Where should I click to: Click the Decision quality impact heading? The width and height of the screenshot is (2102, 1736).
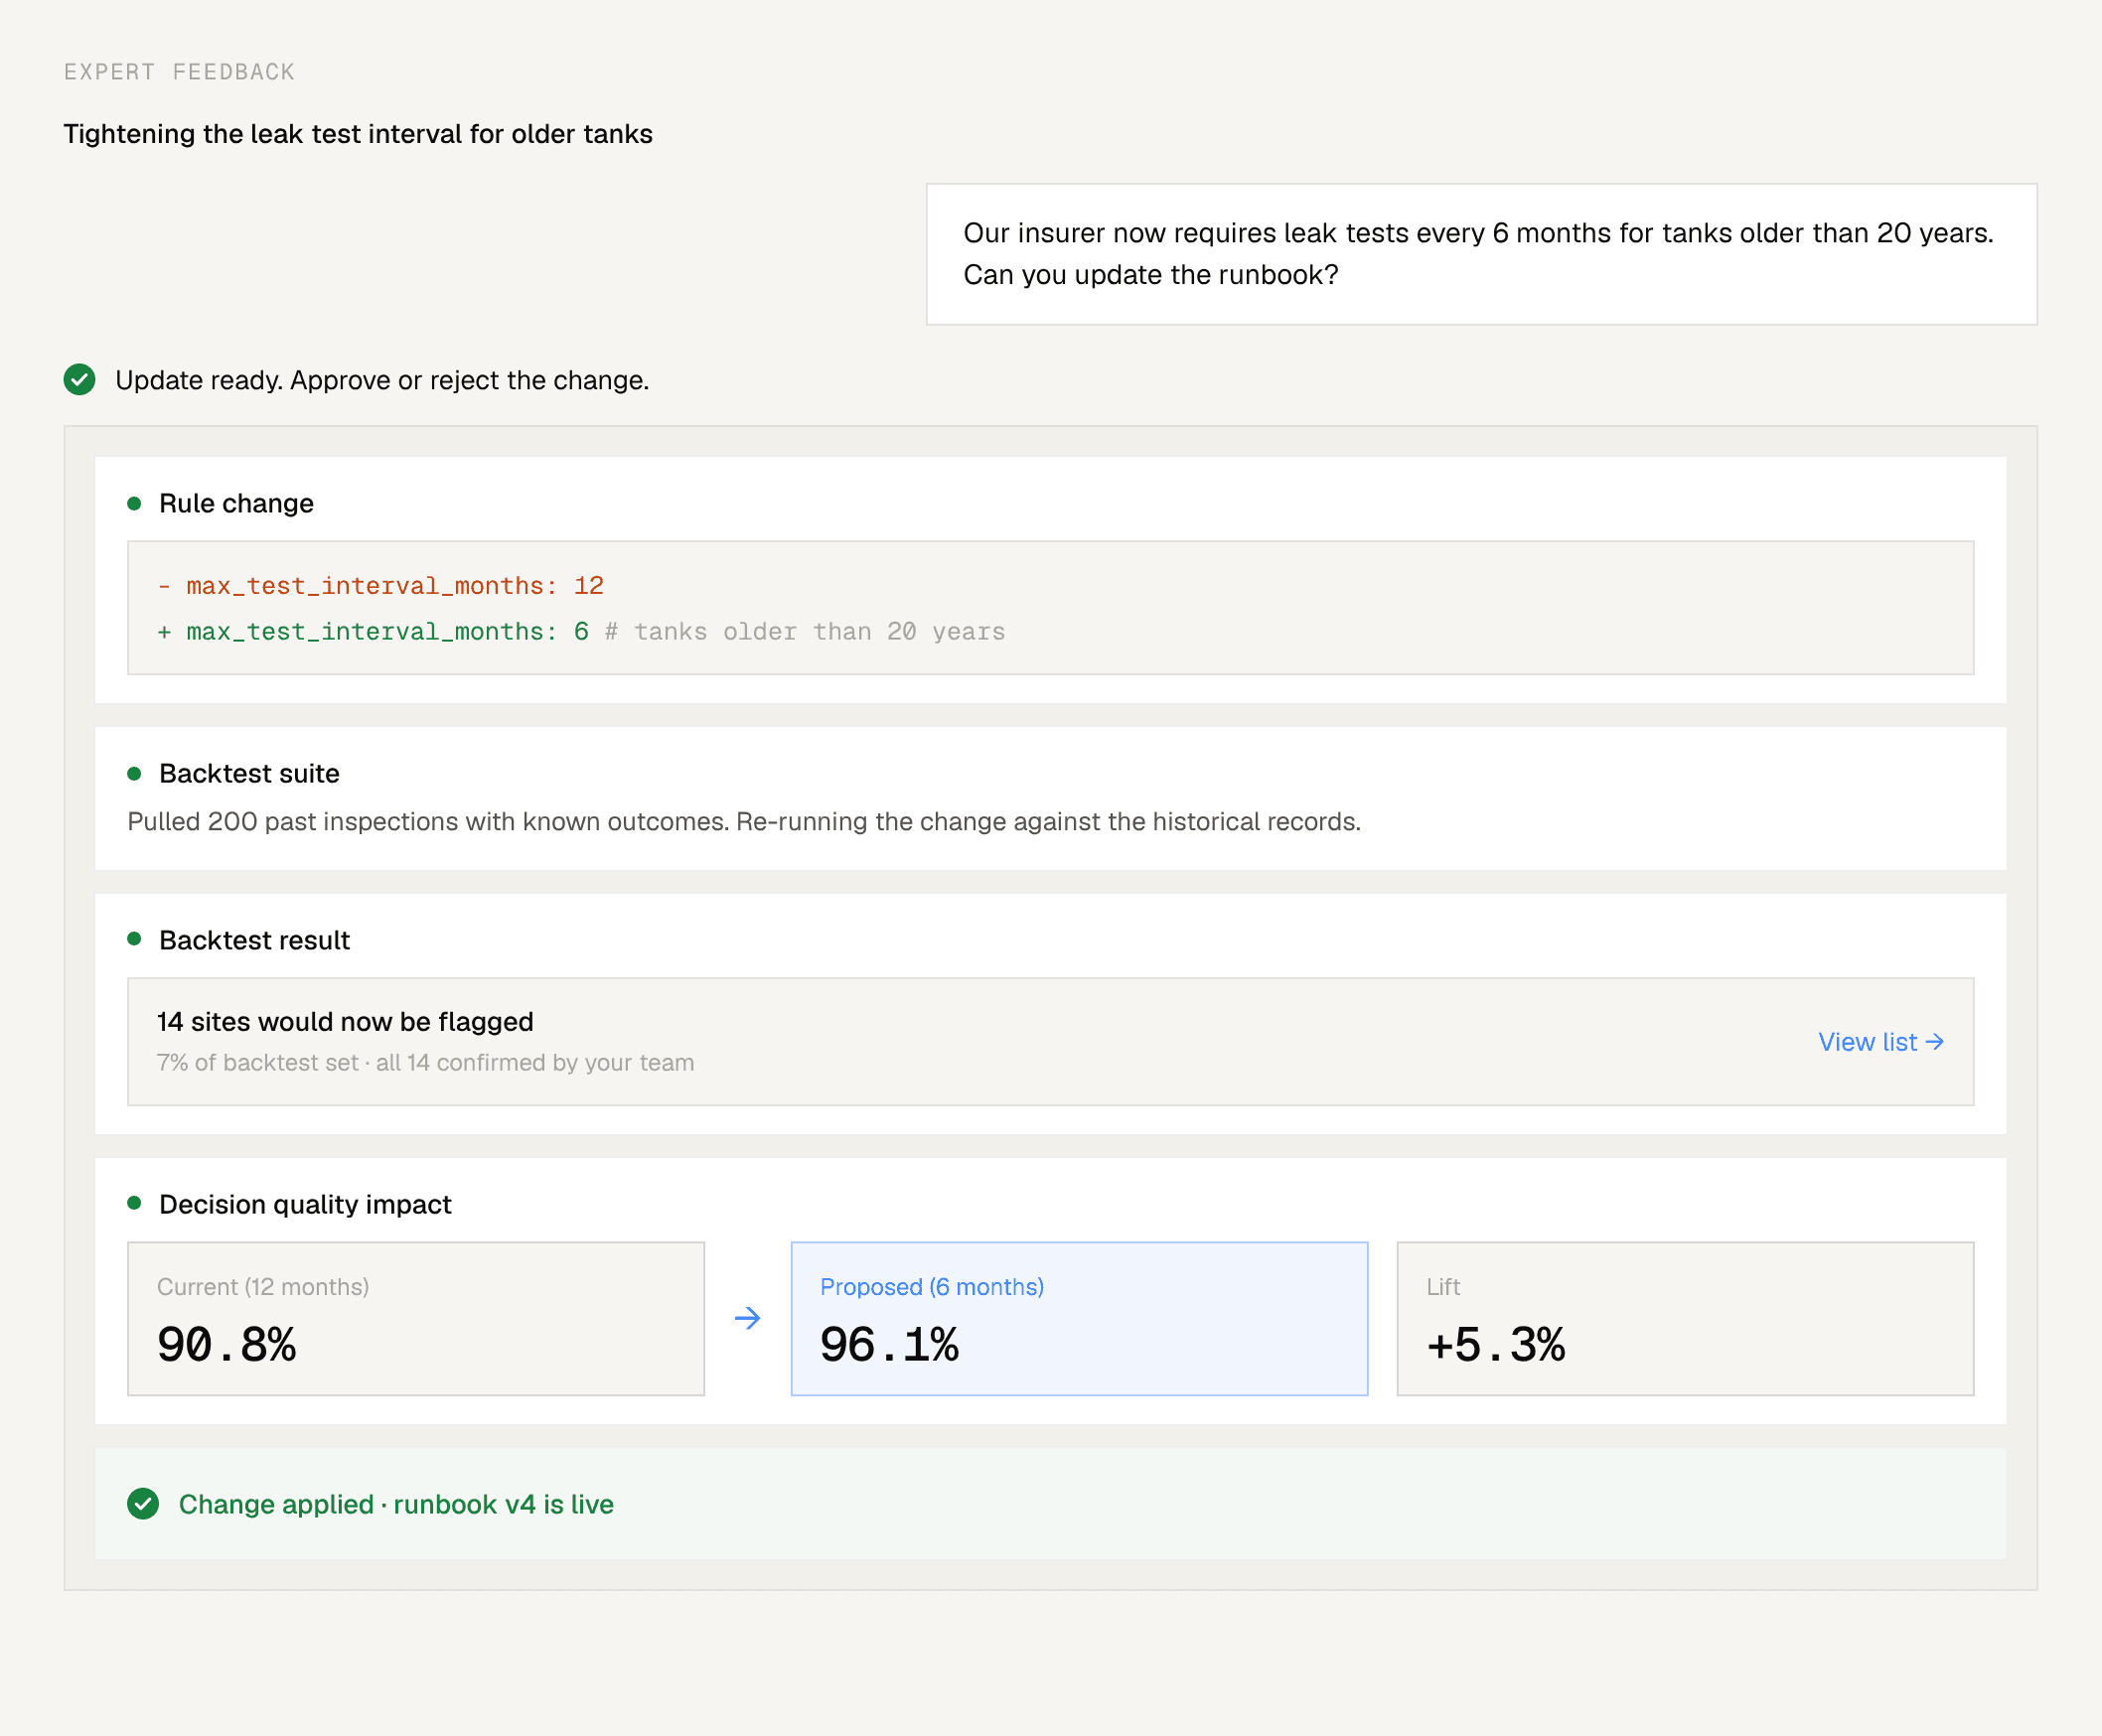(x=305, y=1204)
